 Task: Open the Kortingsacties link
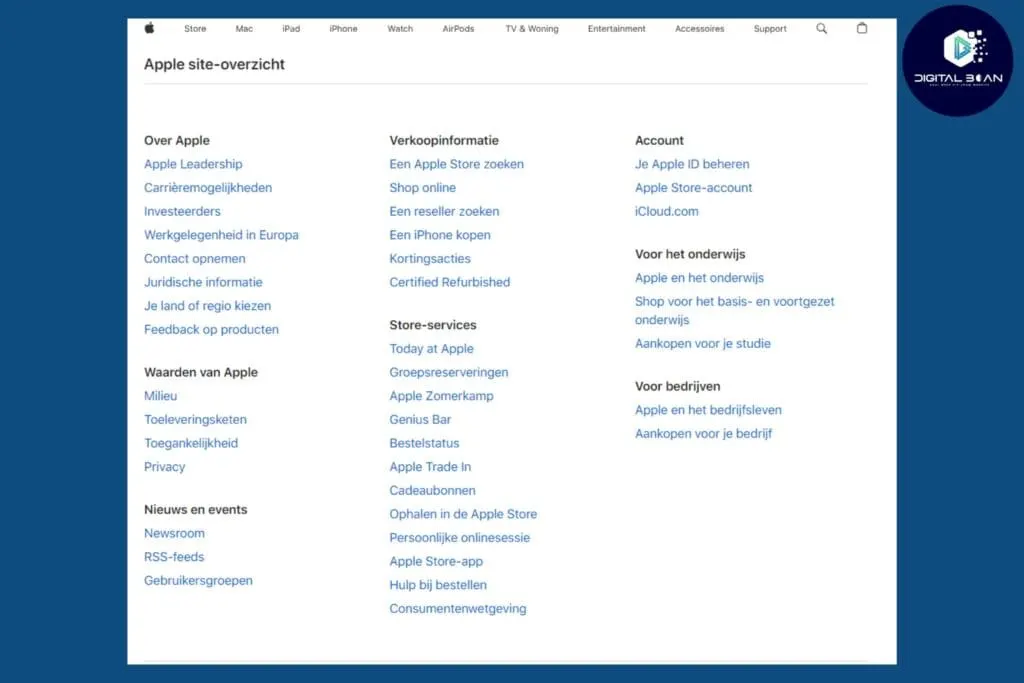430,259
